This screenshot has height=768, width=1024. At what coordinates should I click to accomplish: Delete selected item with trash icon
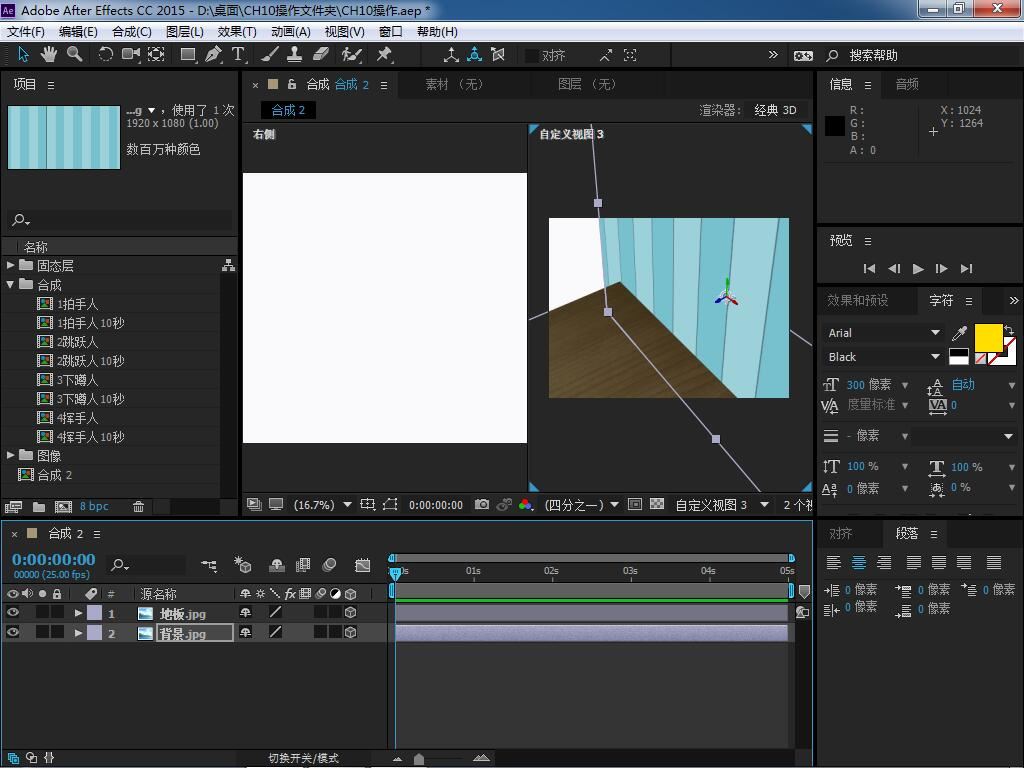coord(139,507)
